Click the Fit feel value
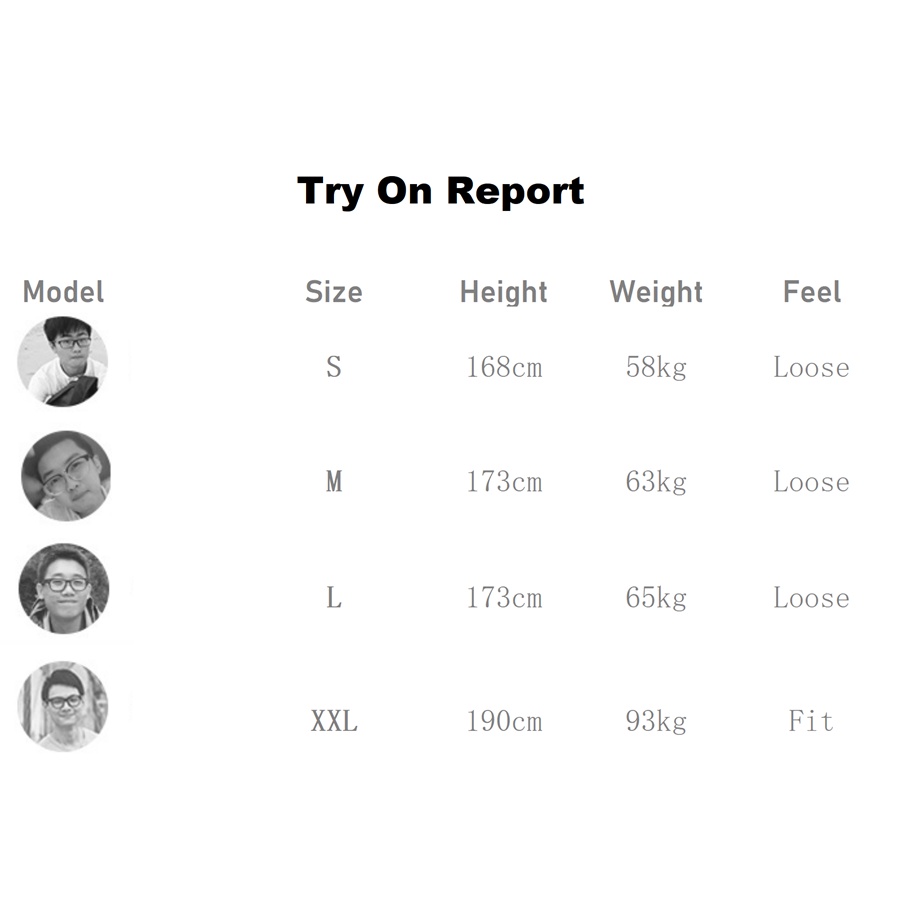 coord(811,721)
